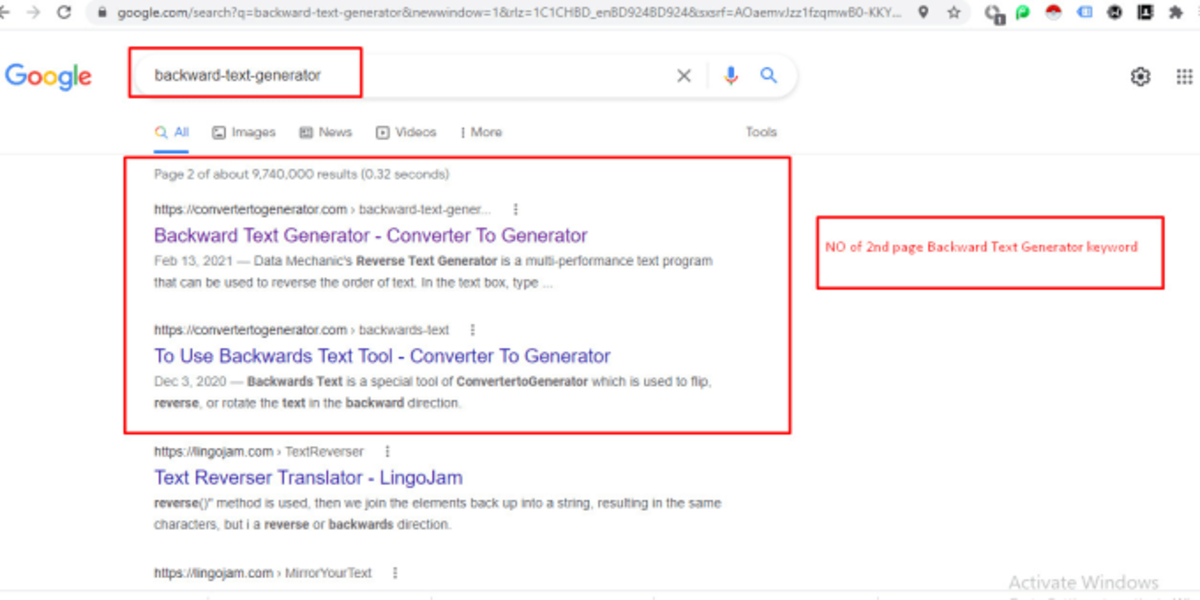Select the All results tab

[x=172, y=132]
